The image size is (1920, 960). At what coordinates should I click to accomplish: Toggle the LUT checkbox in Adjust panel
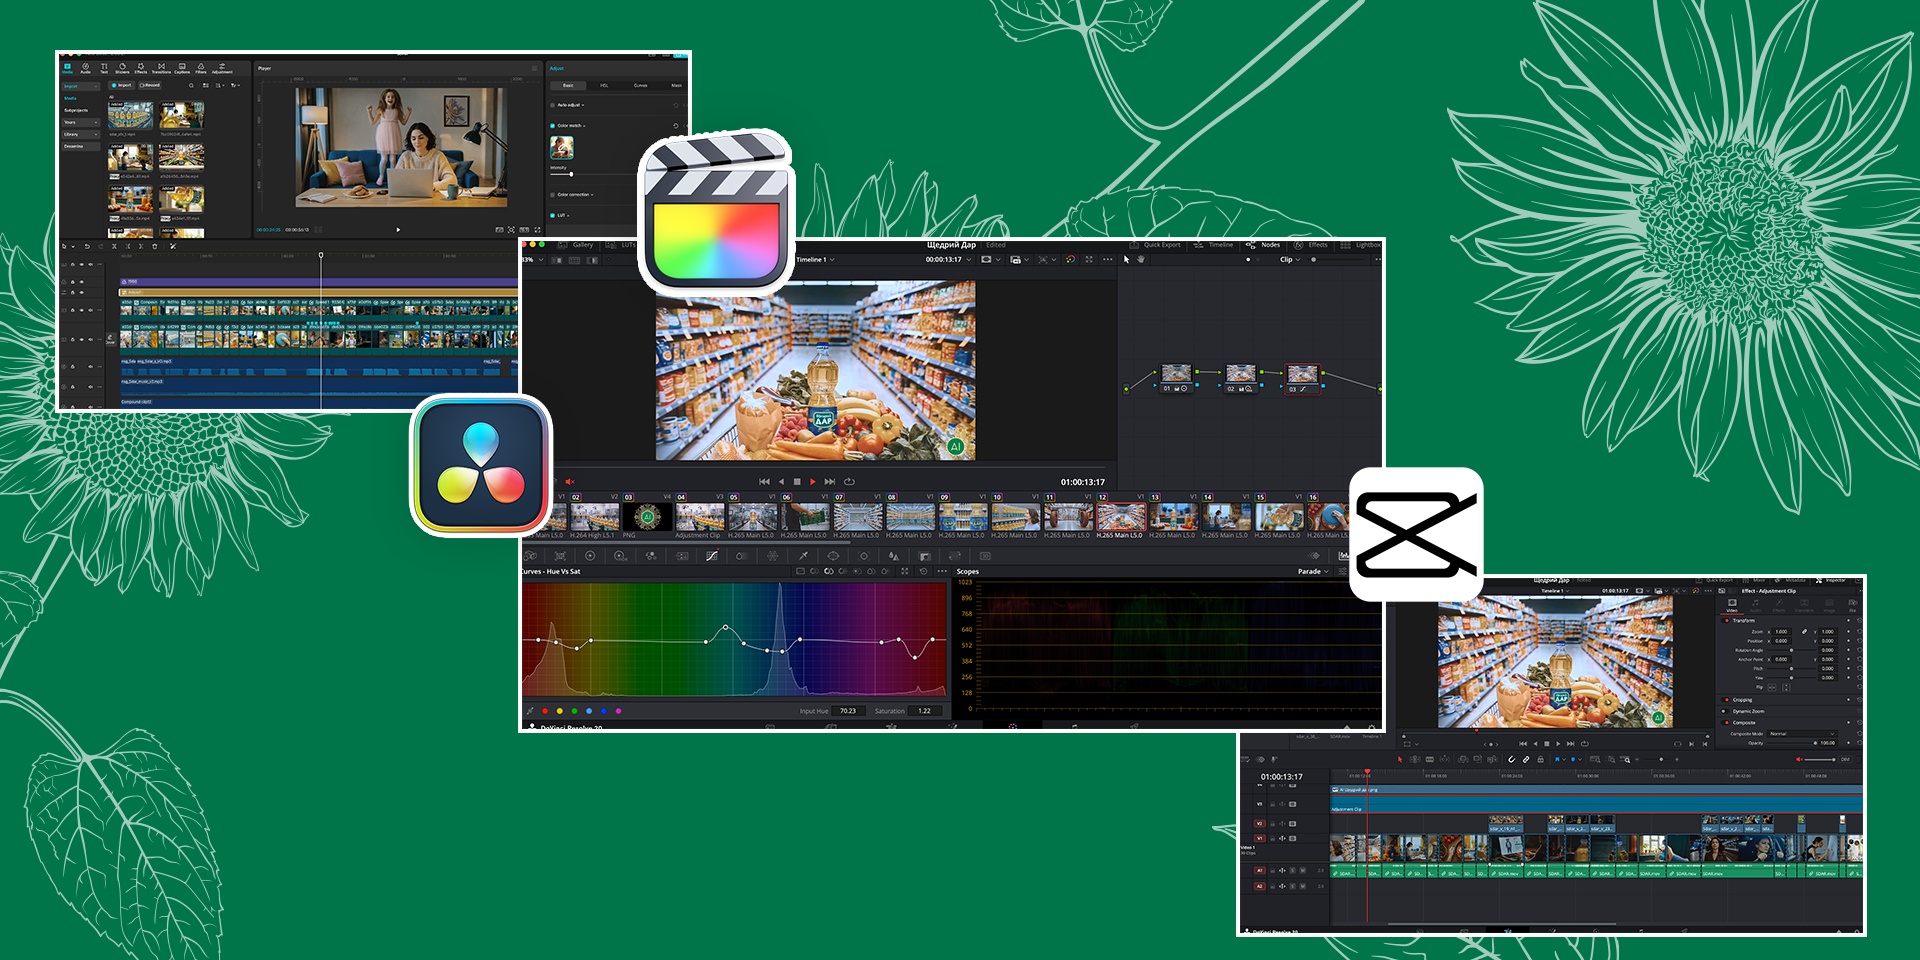[553, 215]
